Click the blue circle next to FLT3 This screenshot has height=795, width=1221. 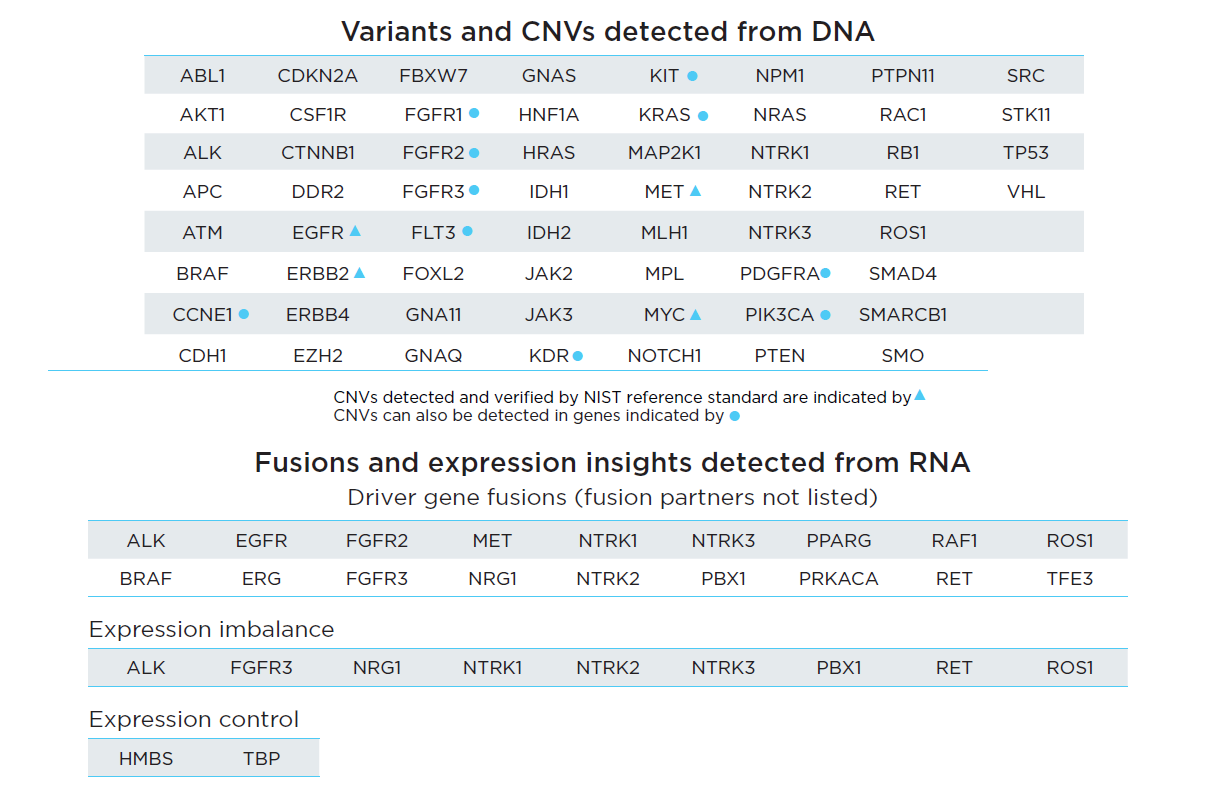tap(467, 232)
